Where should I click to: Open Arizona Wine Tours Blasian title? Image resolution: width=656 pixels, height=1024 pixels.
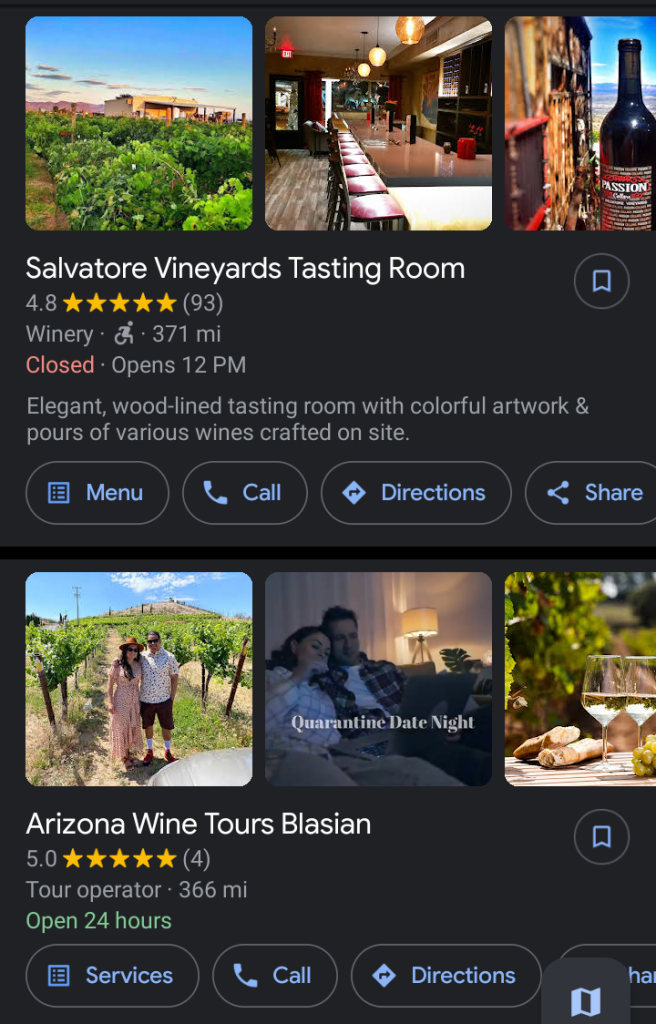198,824
